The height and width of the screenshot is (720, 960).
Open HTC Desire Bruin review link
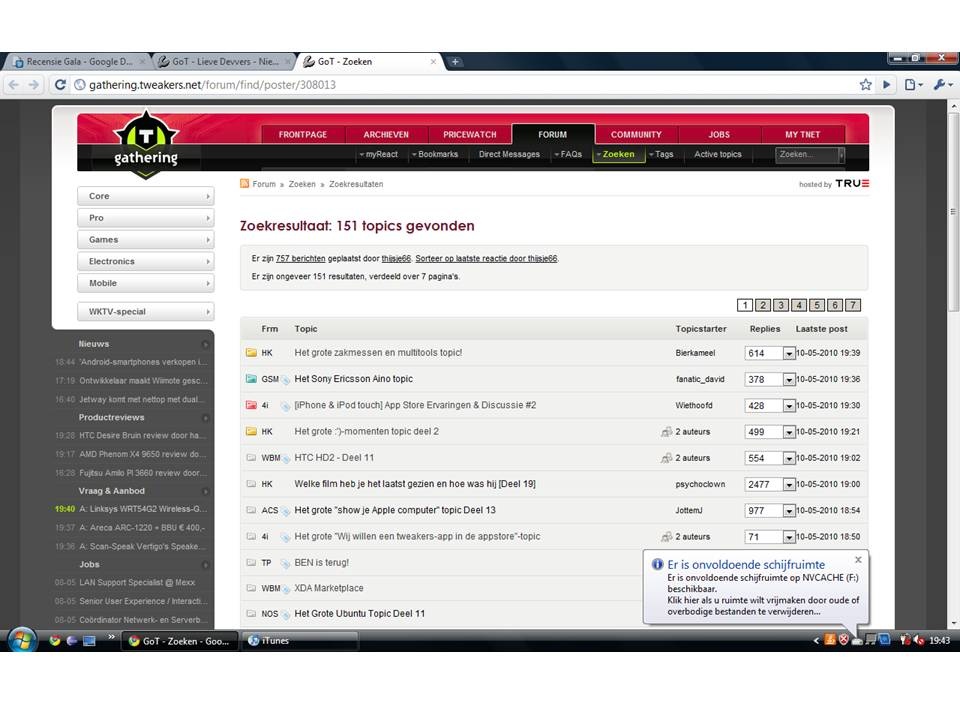[143, 435]
